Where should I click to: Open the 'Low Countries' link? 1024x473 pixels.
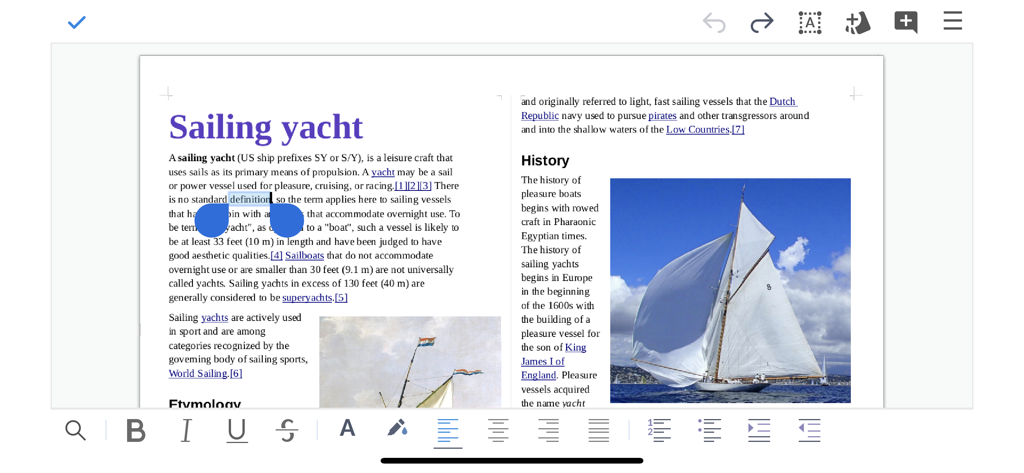(697, 129)
